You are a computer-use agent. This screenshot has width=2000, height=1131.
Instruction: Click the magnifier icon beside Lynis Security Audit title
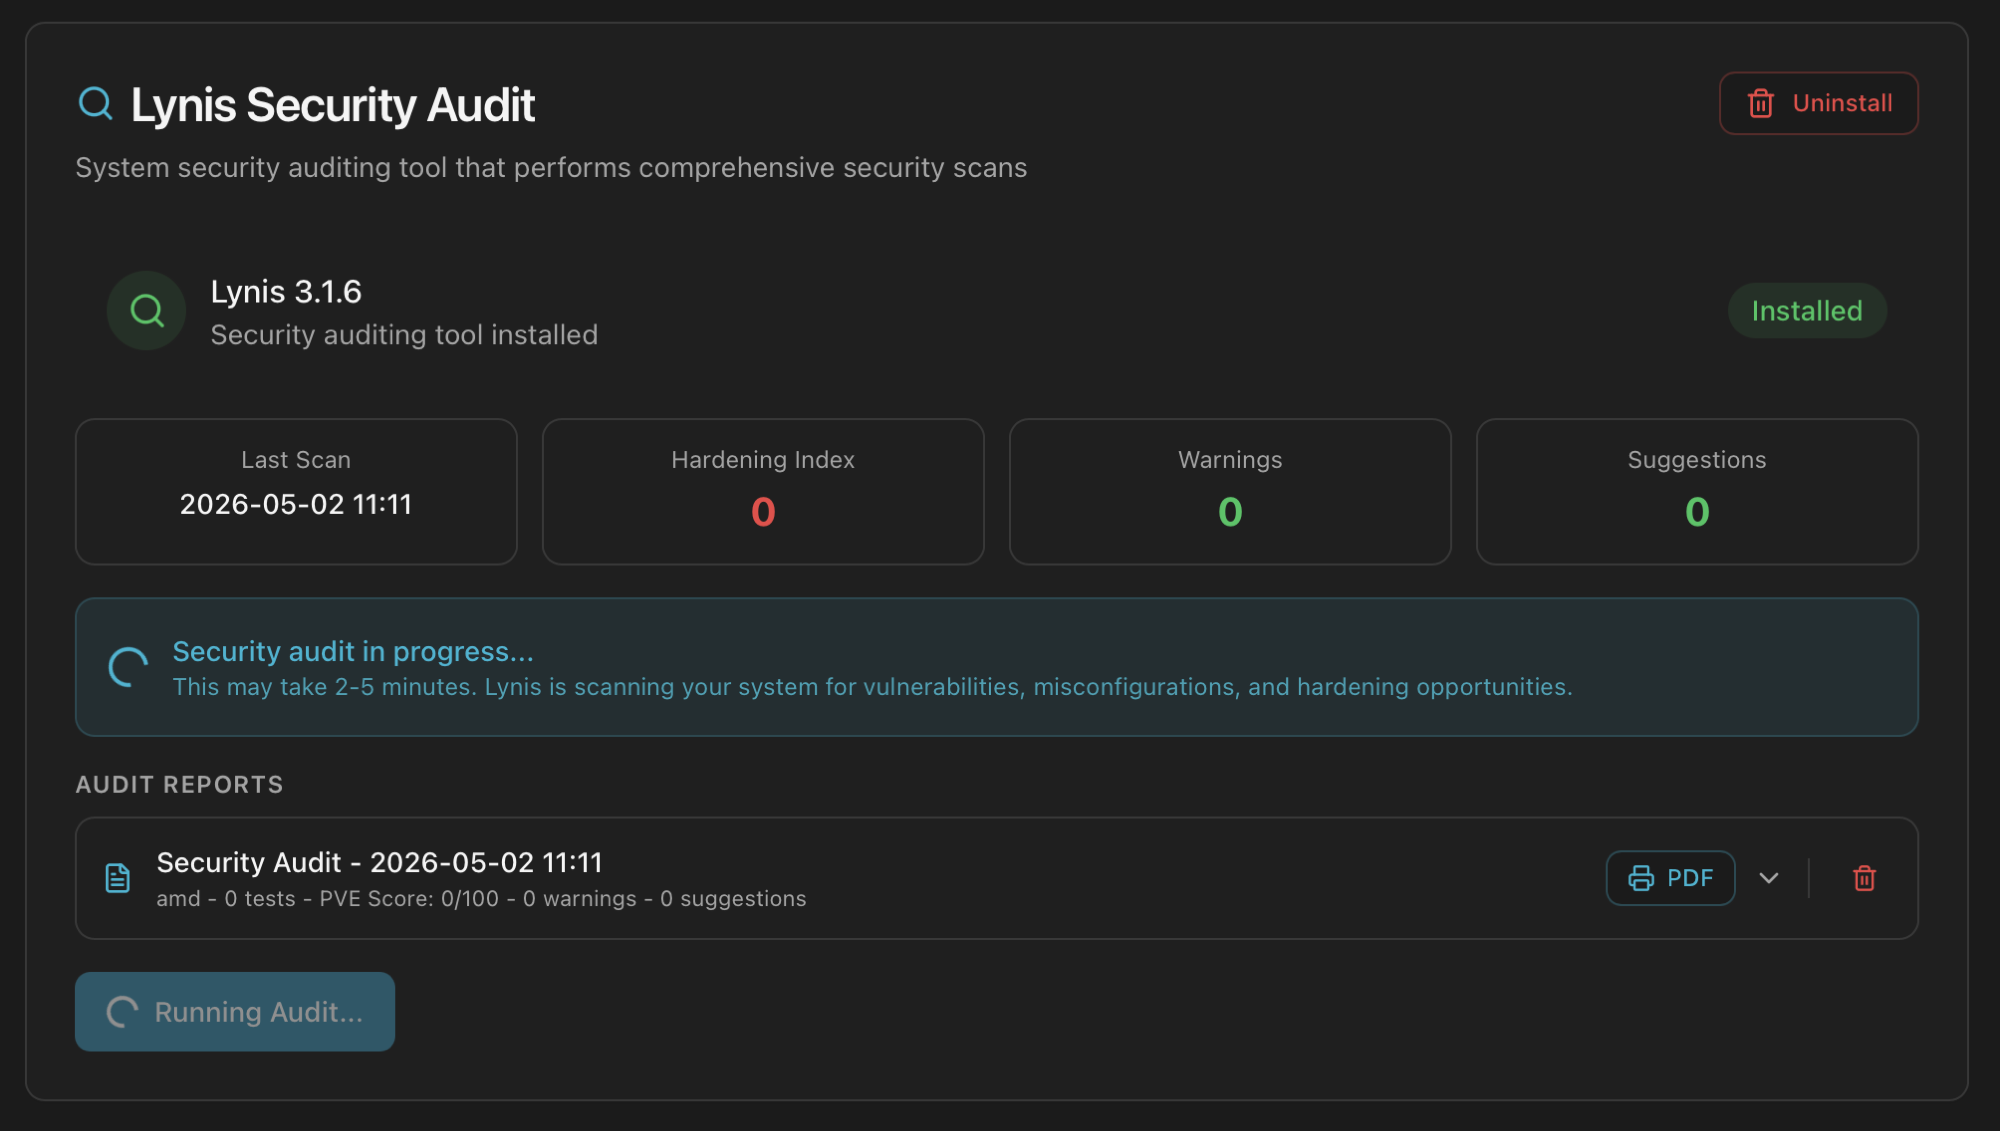click(x=96, y=103)
